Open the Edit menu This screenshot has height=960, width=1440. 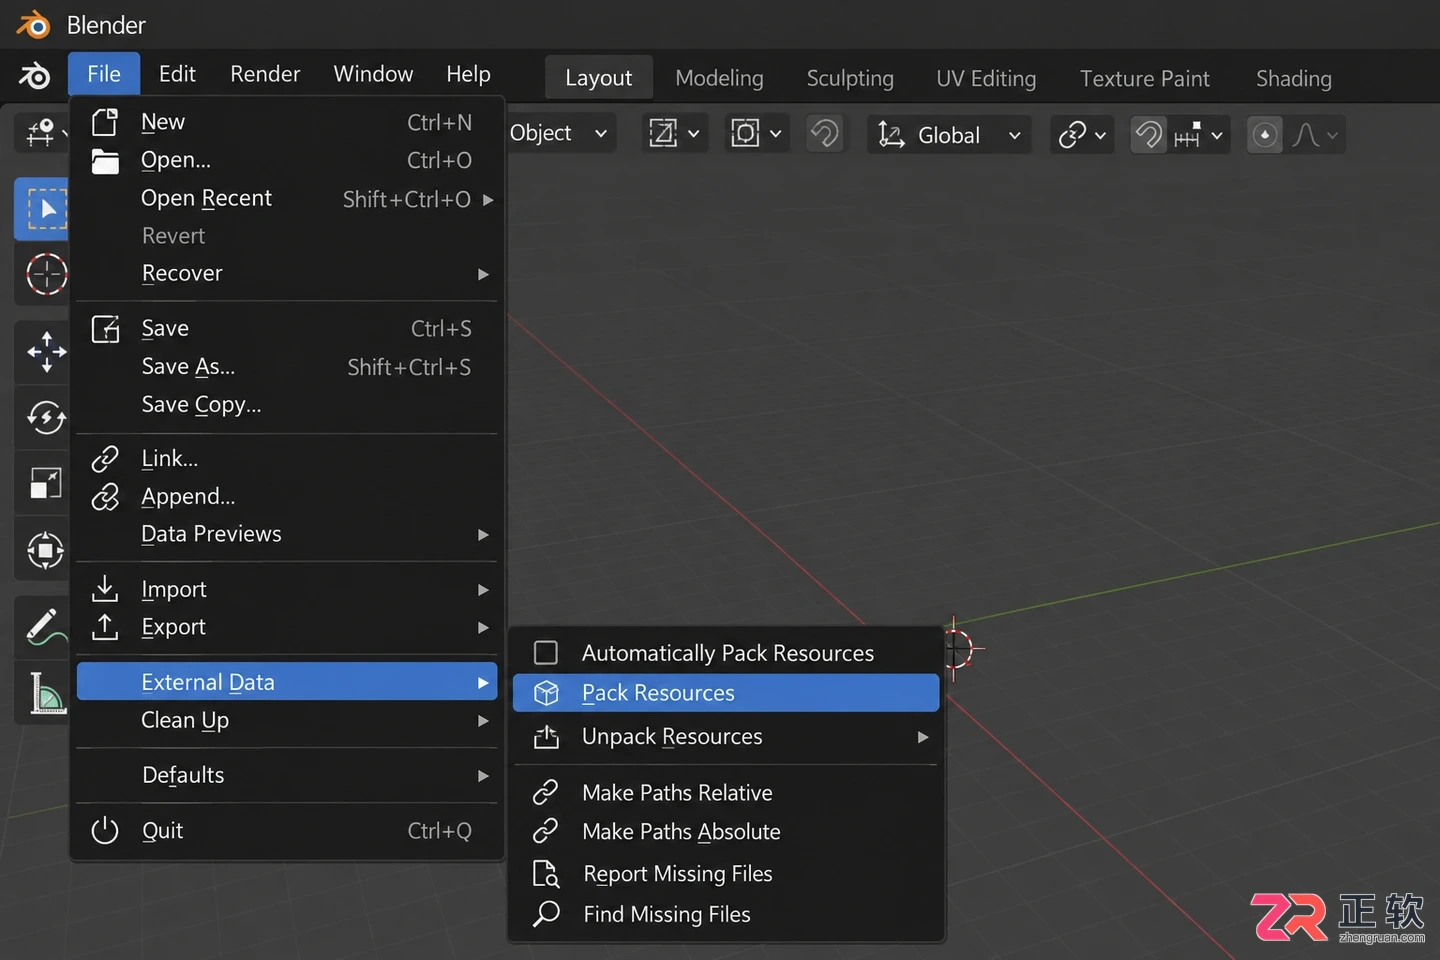(x=177, y=74)
